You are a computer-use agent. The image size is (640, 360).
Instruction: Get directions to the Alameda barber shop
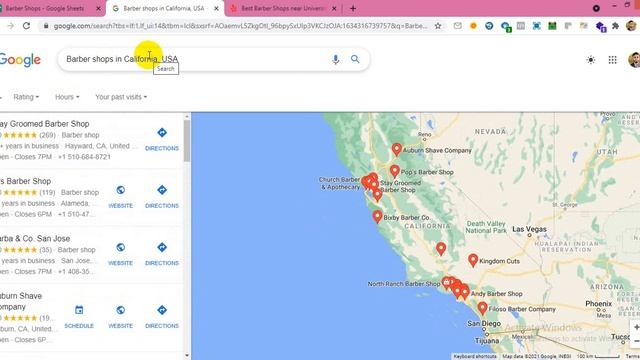(x=162, y=197)
